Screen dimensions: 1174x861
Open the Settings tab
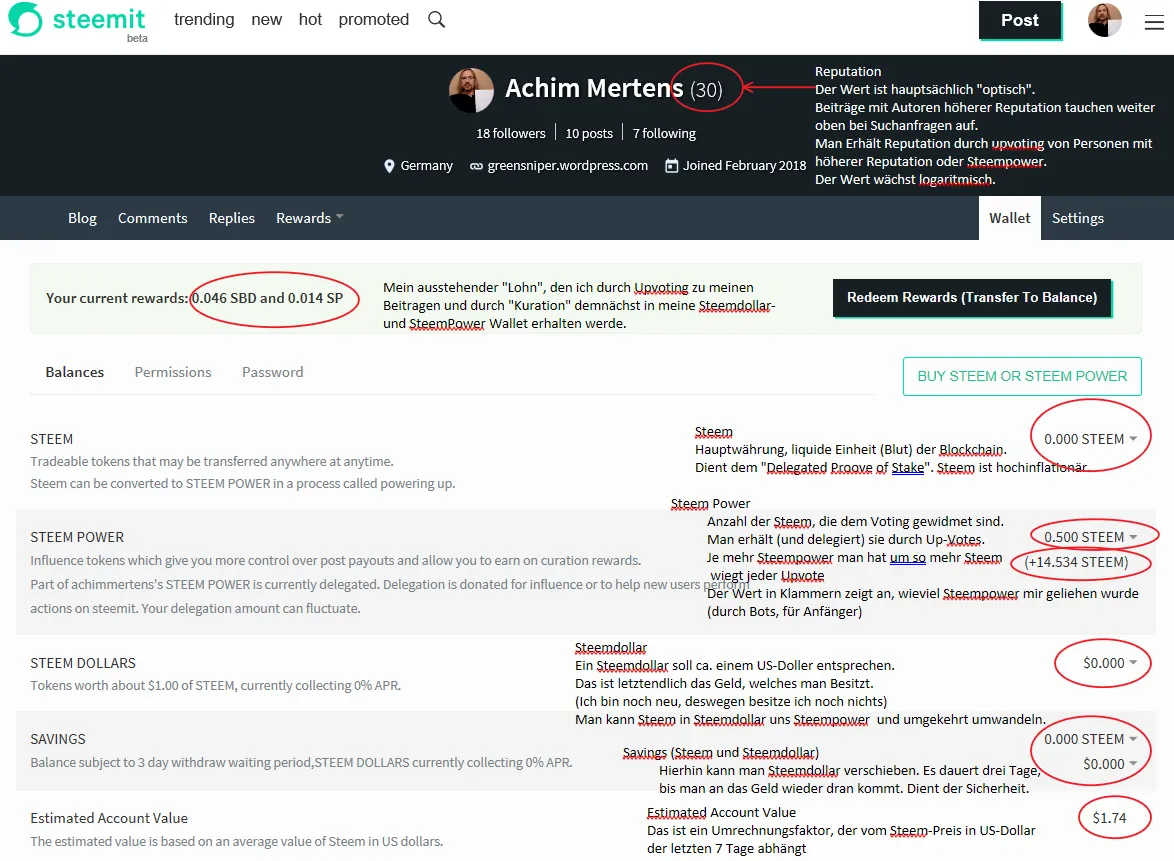(1077, 218)
